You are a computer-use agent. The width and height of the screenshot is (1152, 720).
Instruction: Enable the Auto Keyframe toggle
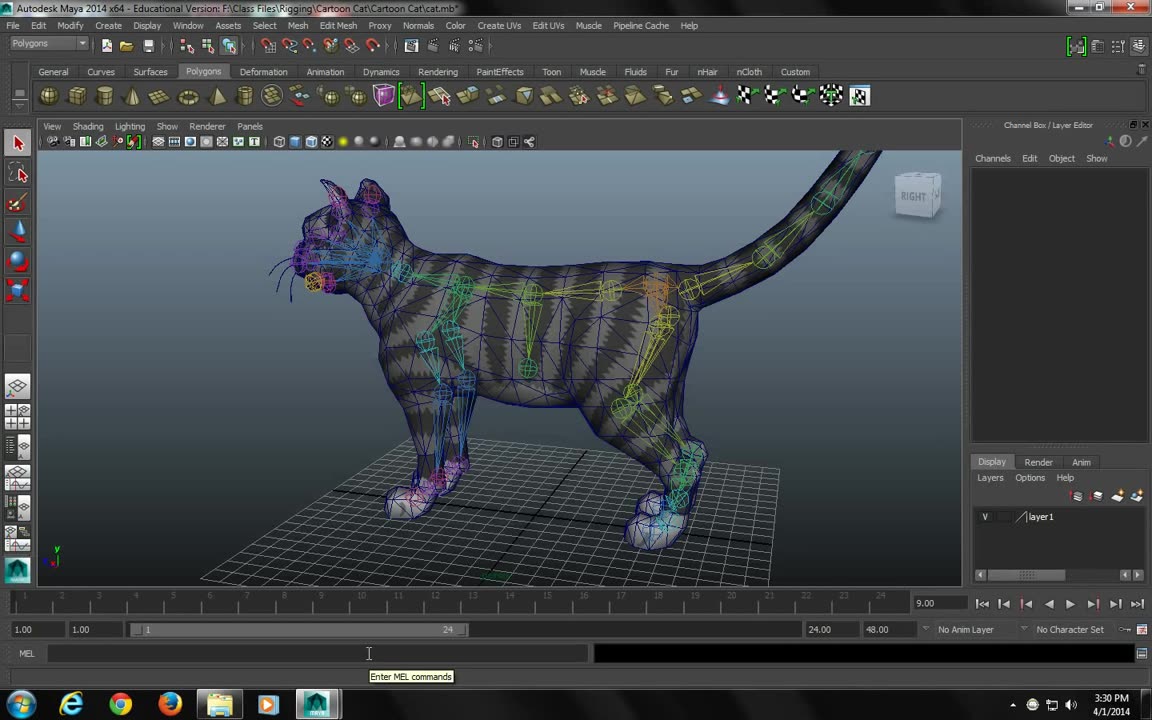(1124, 629)
